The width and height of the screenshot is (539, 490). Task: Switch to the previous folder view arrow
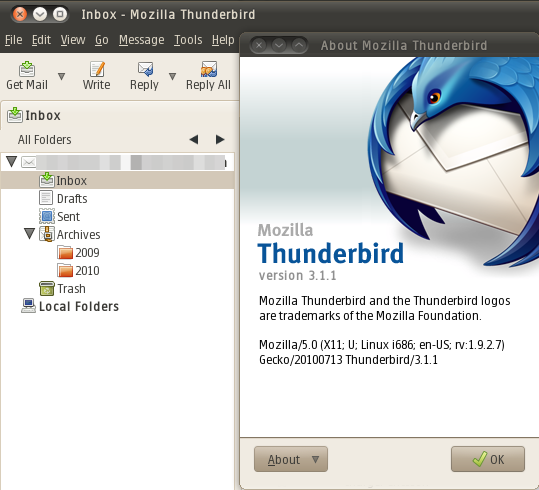point(194,139)
